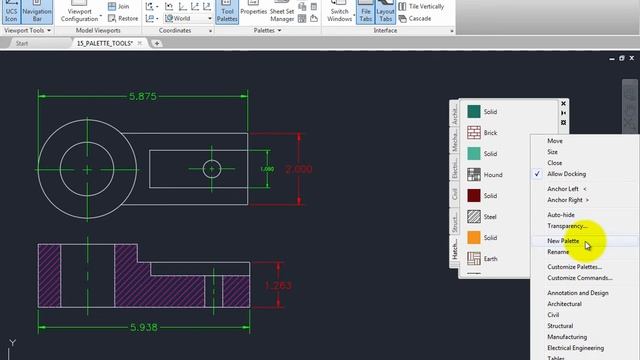Click the Cascade windows icon
The image size is (640, 360).
402,18
